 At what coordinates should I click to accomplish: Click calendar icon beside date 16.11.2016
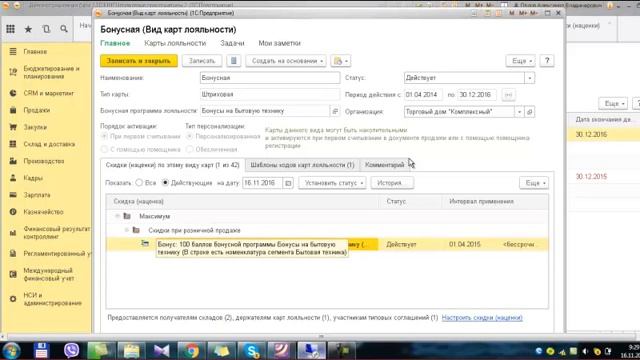click(288, 183)
